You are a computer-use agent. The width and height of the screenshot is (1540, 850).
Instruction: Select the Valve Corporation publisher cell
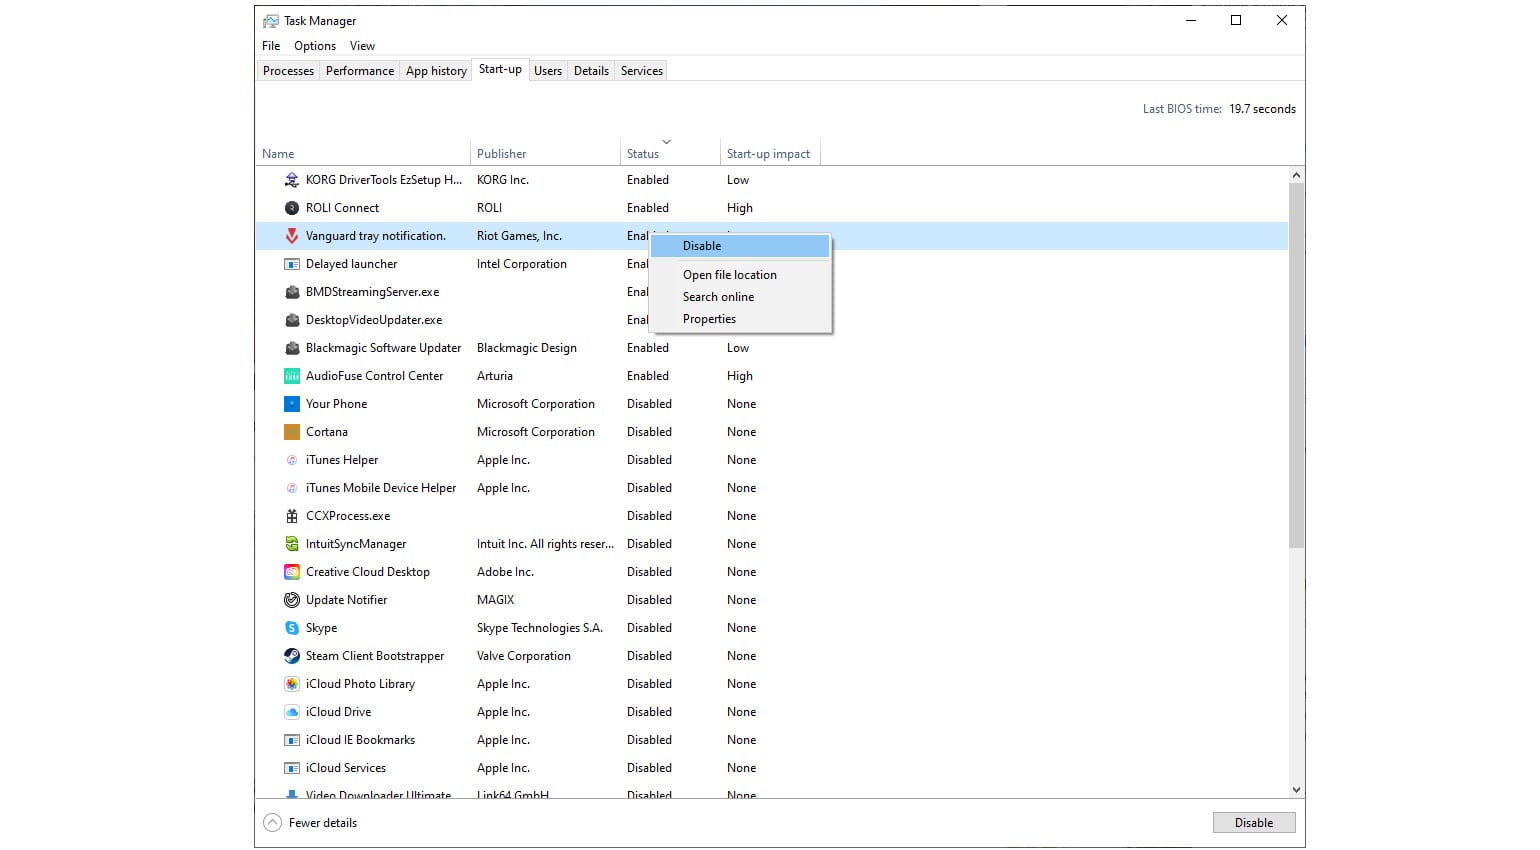[524, 656]
